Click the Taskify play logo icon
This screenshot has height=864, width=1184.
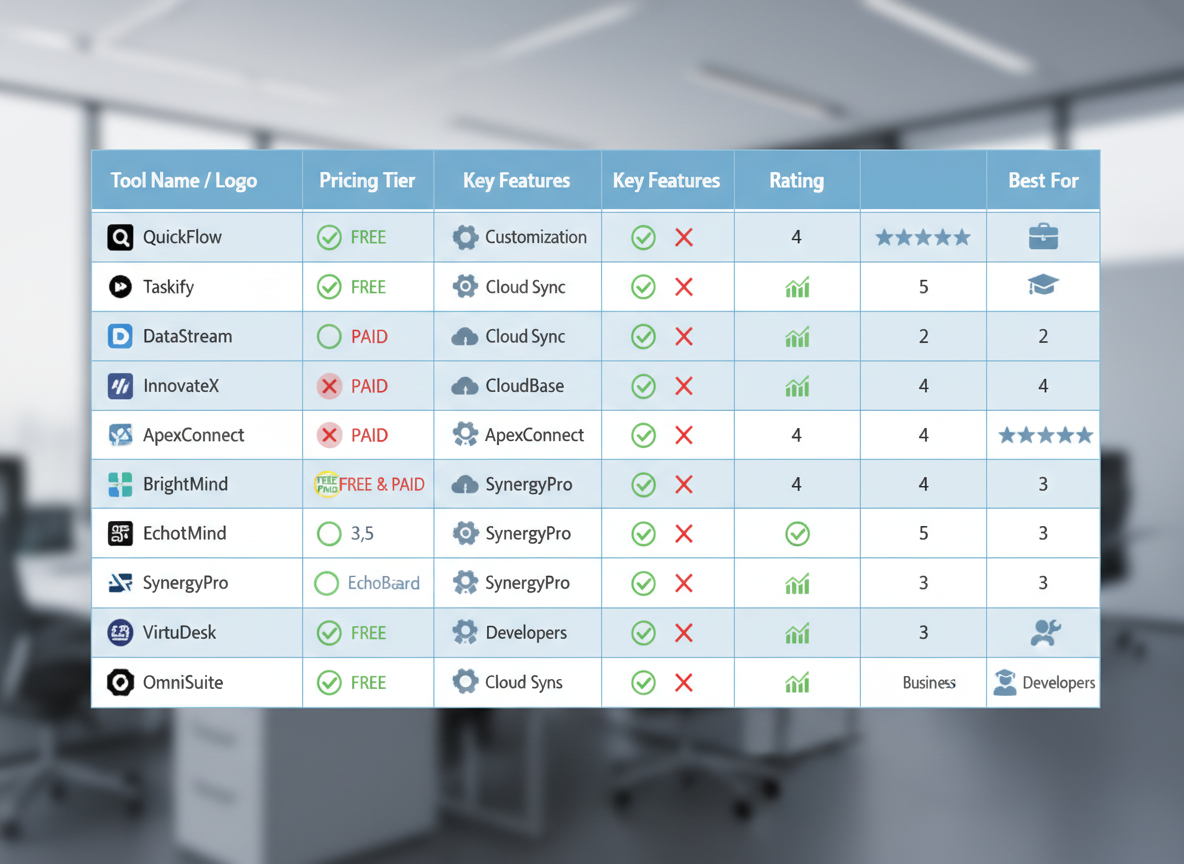[120, 287]
